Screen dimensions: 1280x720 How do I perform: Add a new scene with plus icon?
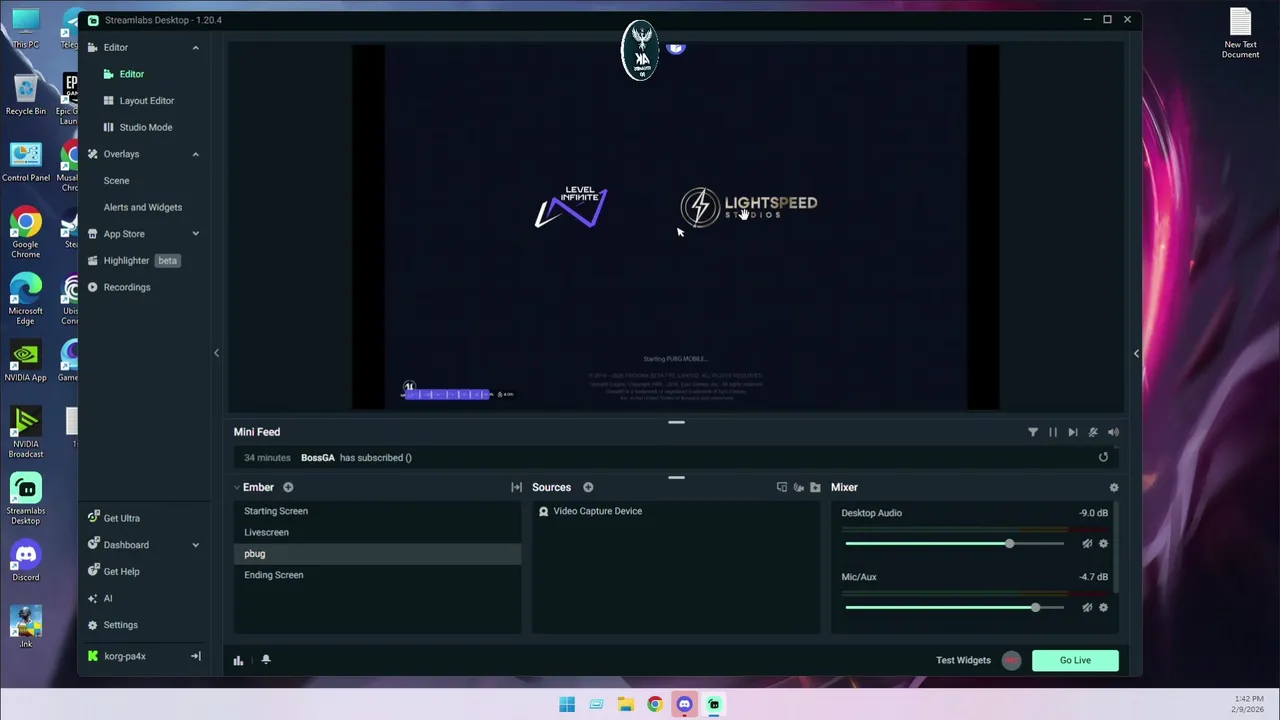click(288, 487)
